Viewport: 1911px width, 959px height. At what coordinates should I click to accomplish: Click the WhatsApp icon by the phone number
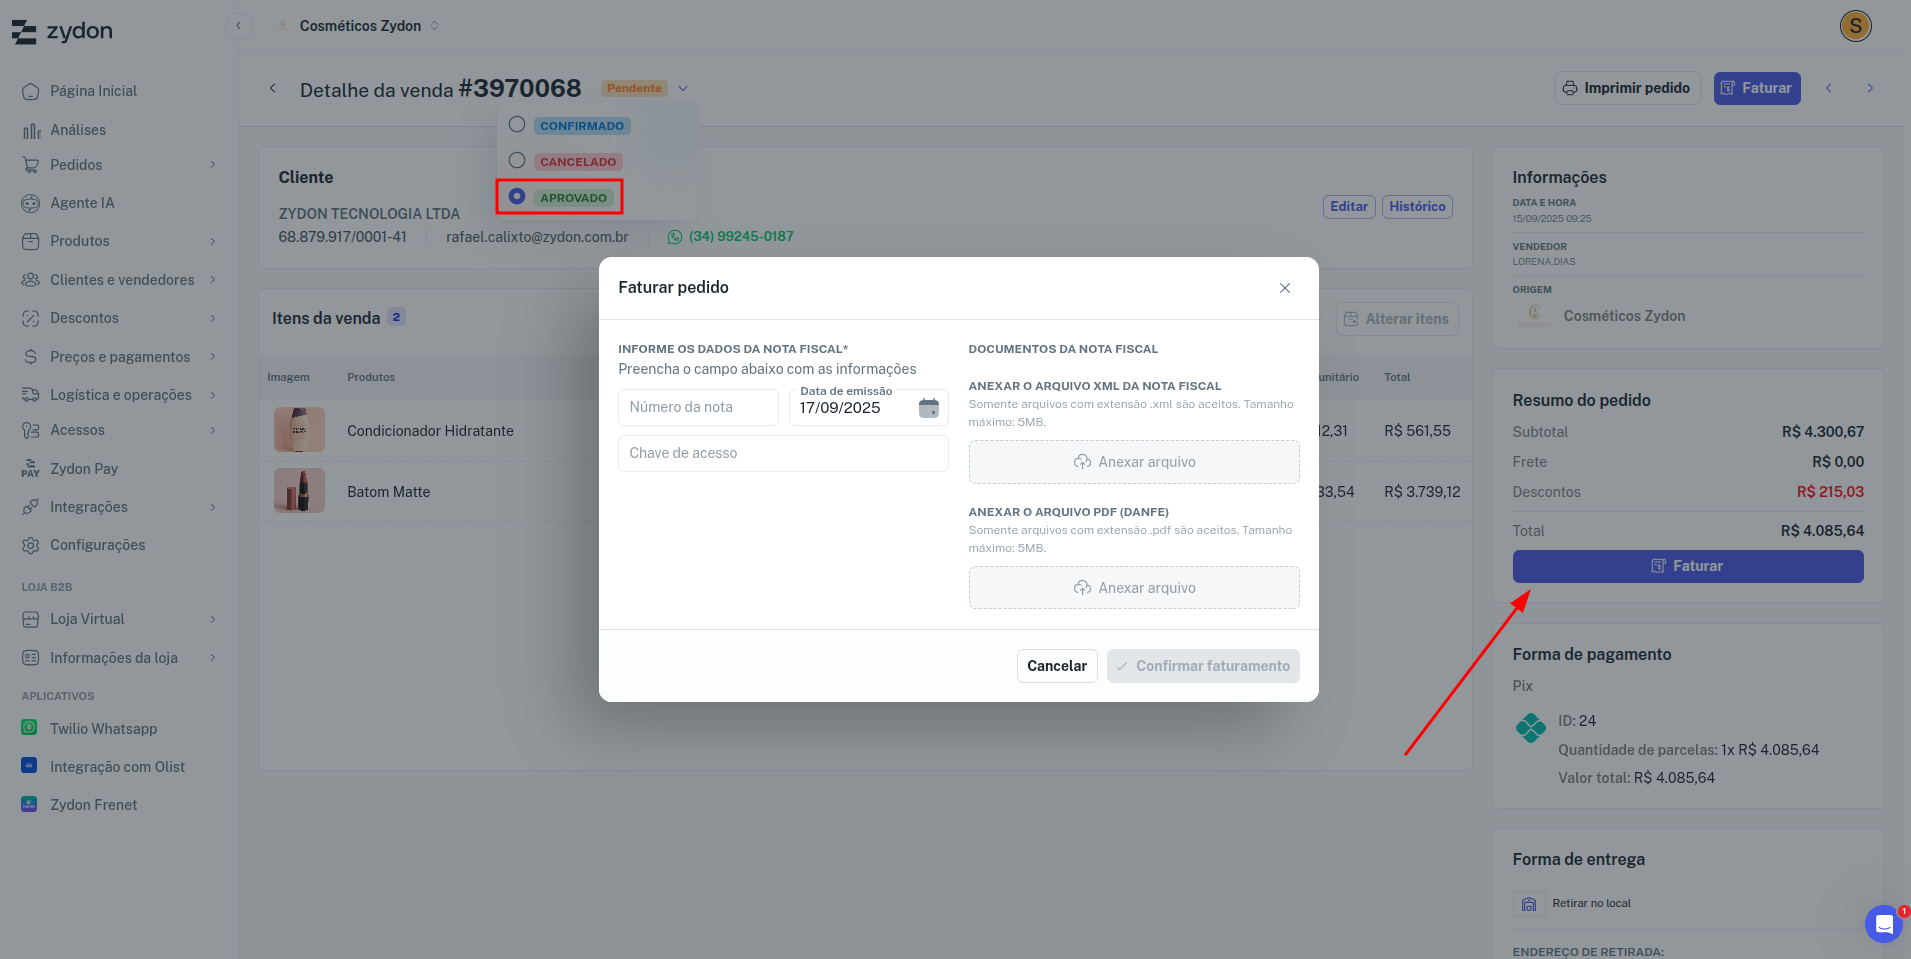coord(675,237)
